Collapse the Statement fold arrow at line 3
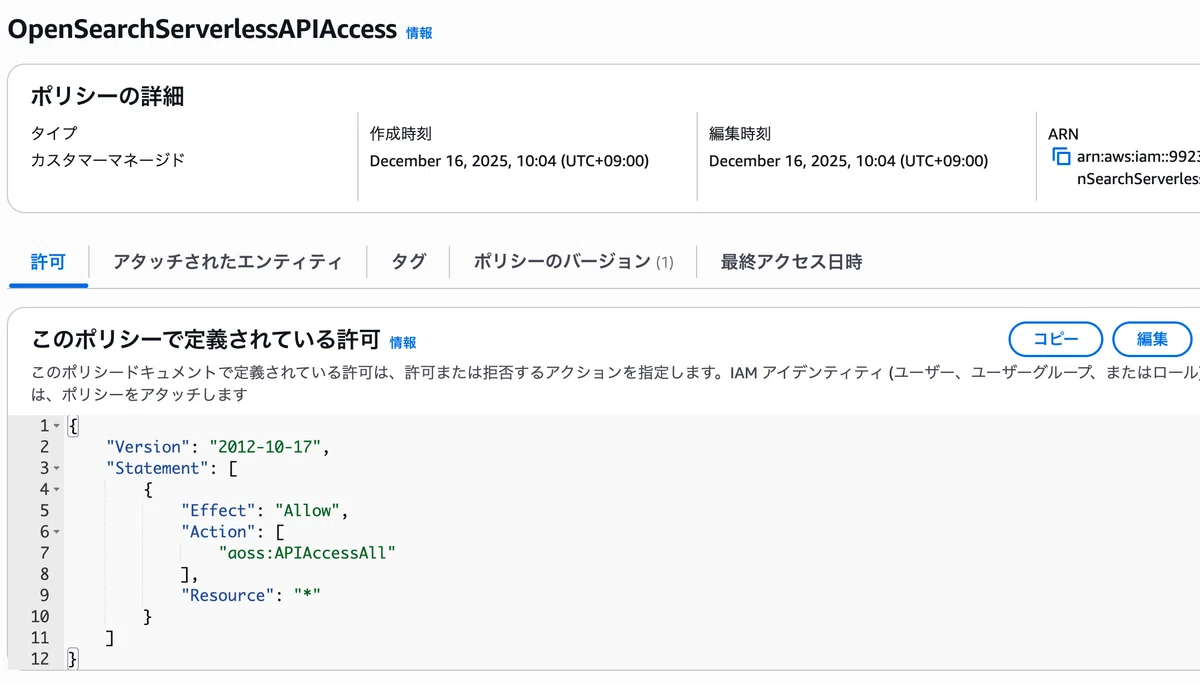The image size is (1200, 683). click(x=57, y=468)
